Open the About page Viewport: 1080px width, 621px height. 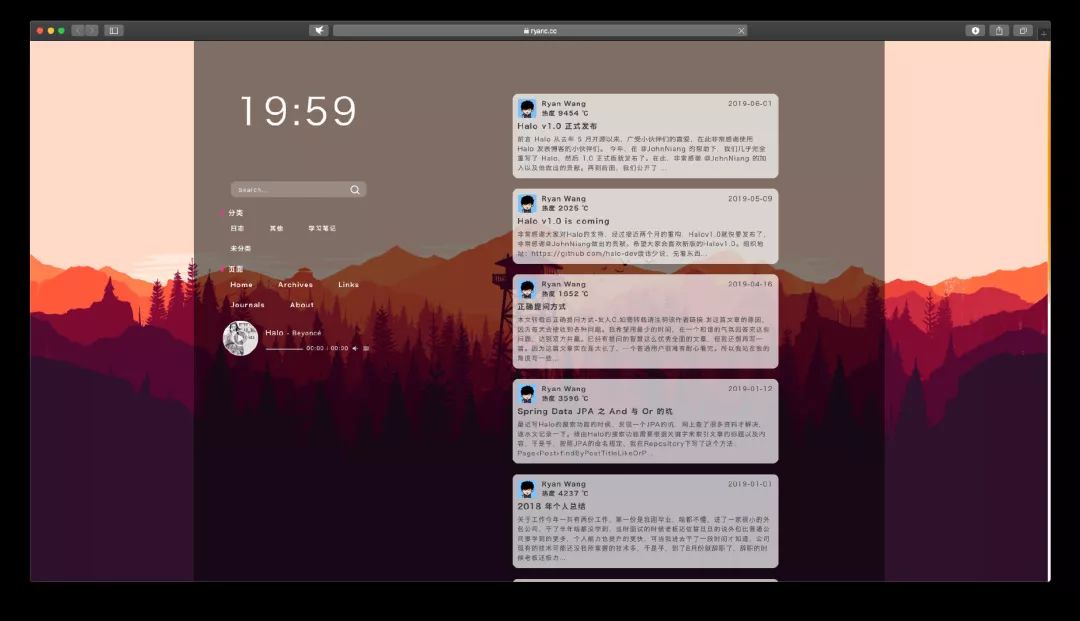pos(302,304)
